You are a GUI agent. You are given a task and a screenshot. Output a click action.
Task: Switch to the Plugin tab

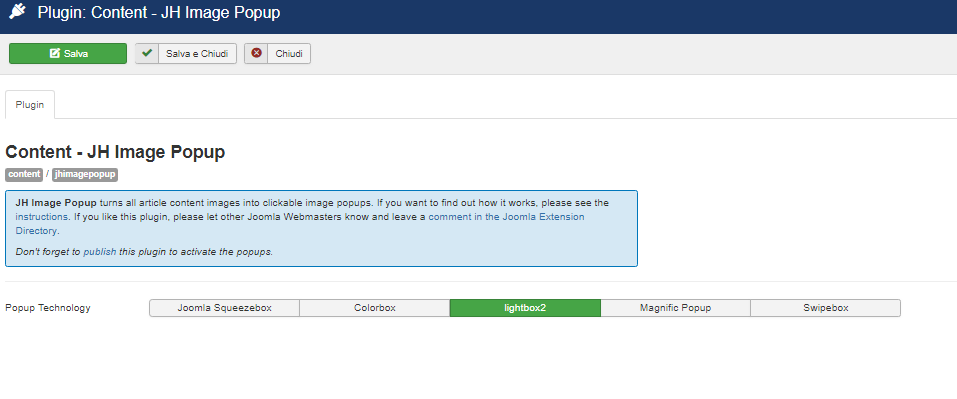pyautogui.click(x=30, y=104)
